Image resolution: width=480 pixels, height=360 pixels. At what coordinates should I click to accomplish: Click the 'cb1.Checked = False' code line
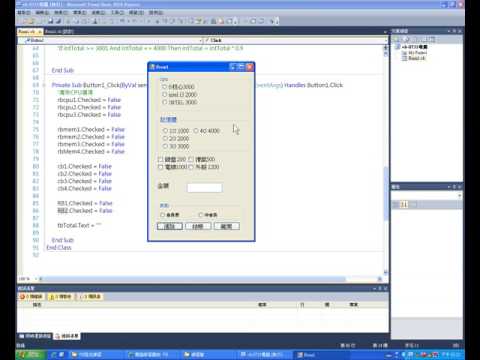pos(84,166)
